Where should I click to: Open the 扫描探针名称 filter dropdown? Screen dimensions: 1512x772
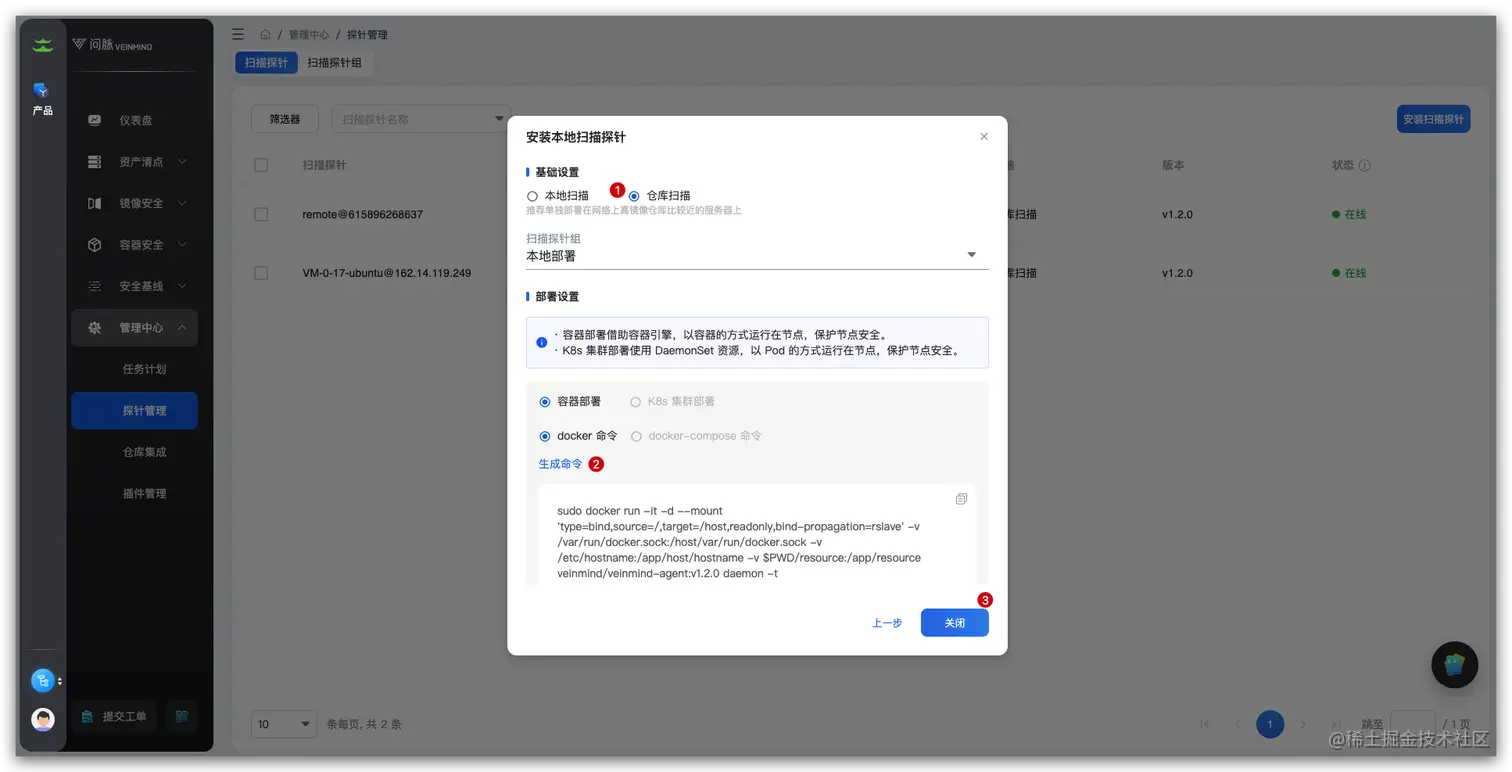click(x=421, y=119)
